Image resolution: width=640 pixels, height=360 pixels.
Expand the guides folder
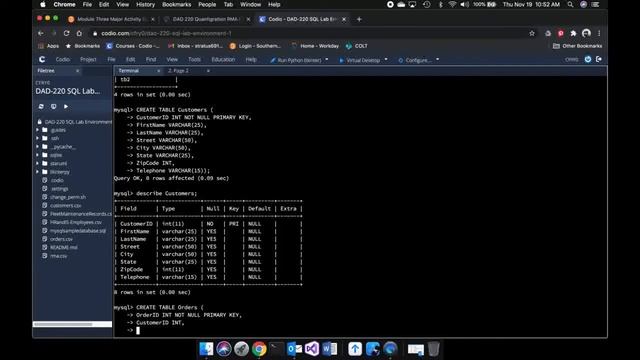coord(38,130)
